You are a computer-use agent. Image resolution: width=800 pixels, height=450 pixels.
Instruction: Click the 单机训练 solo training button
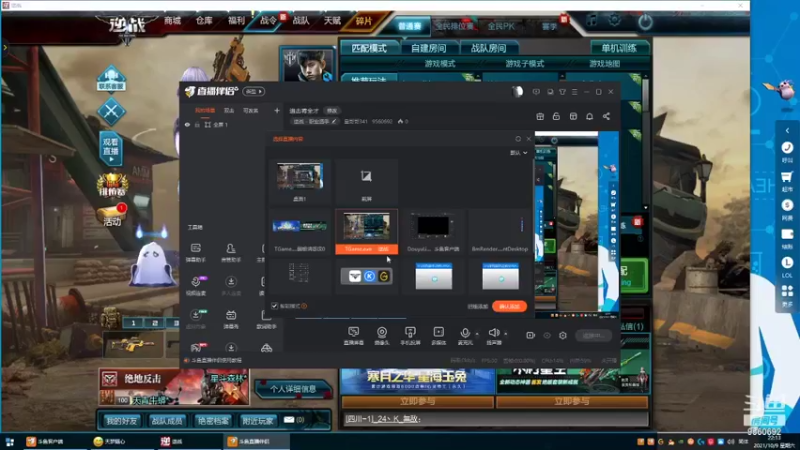pos(619,48)
